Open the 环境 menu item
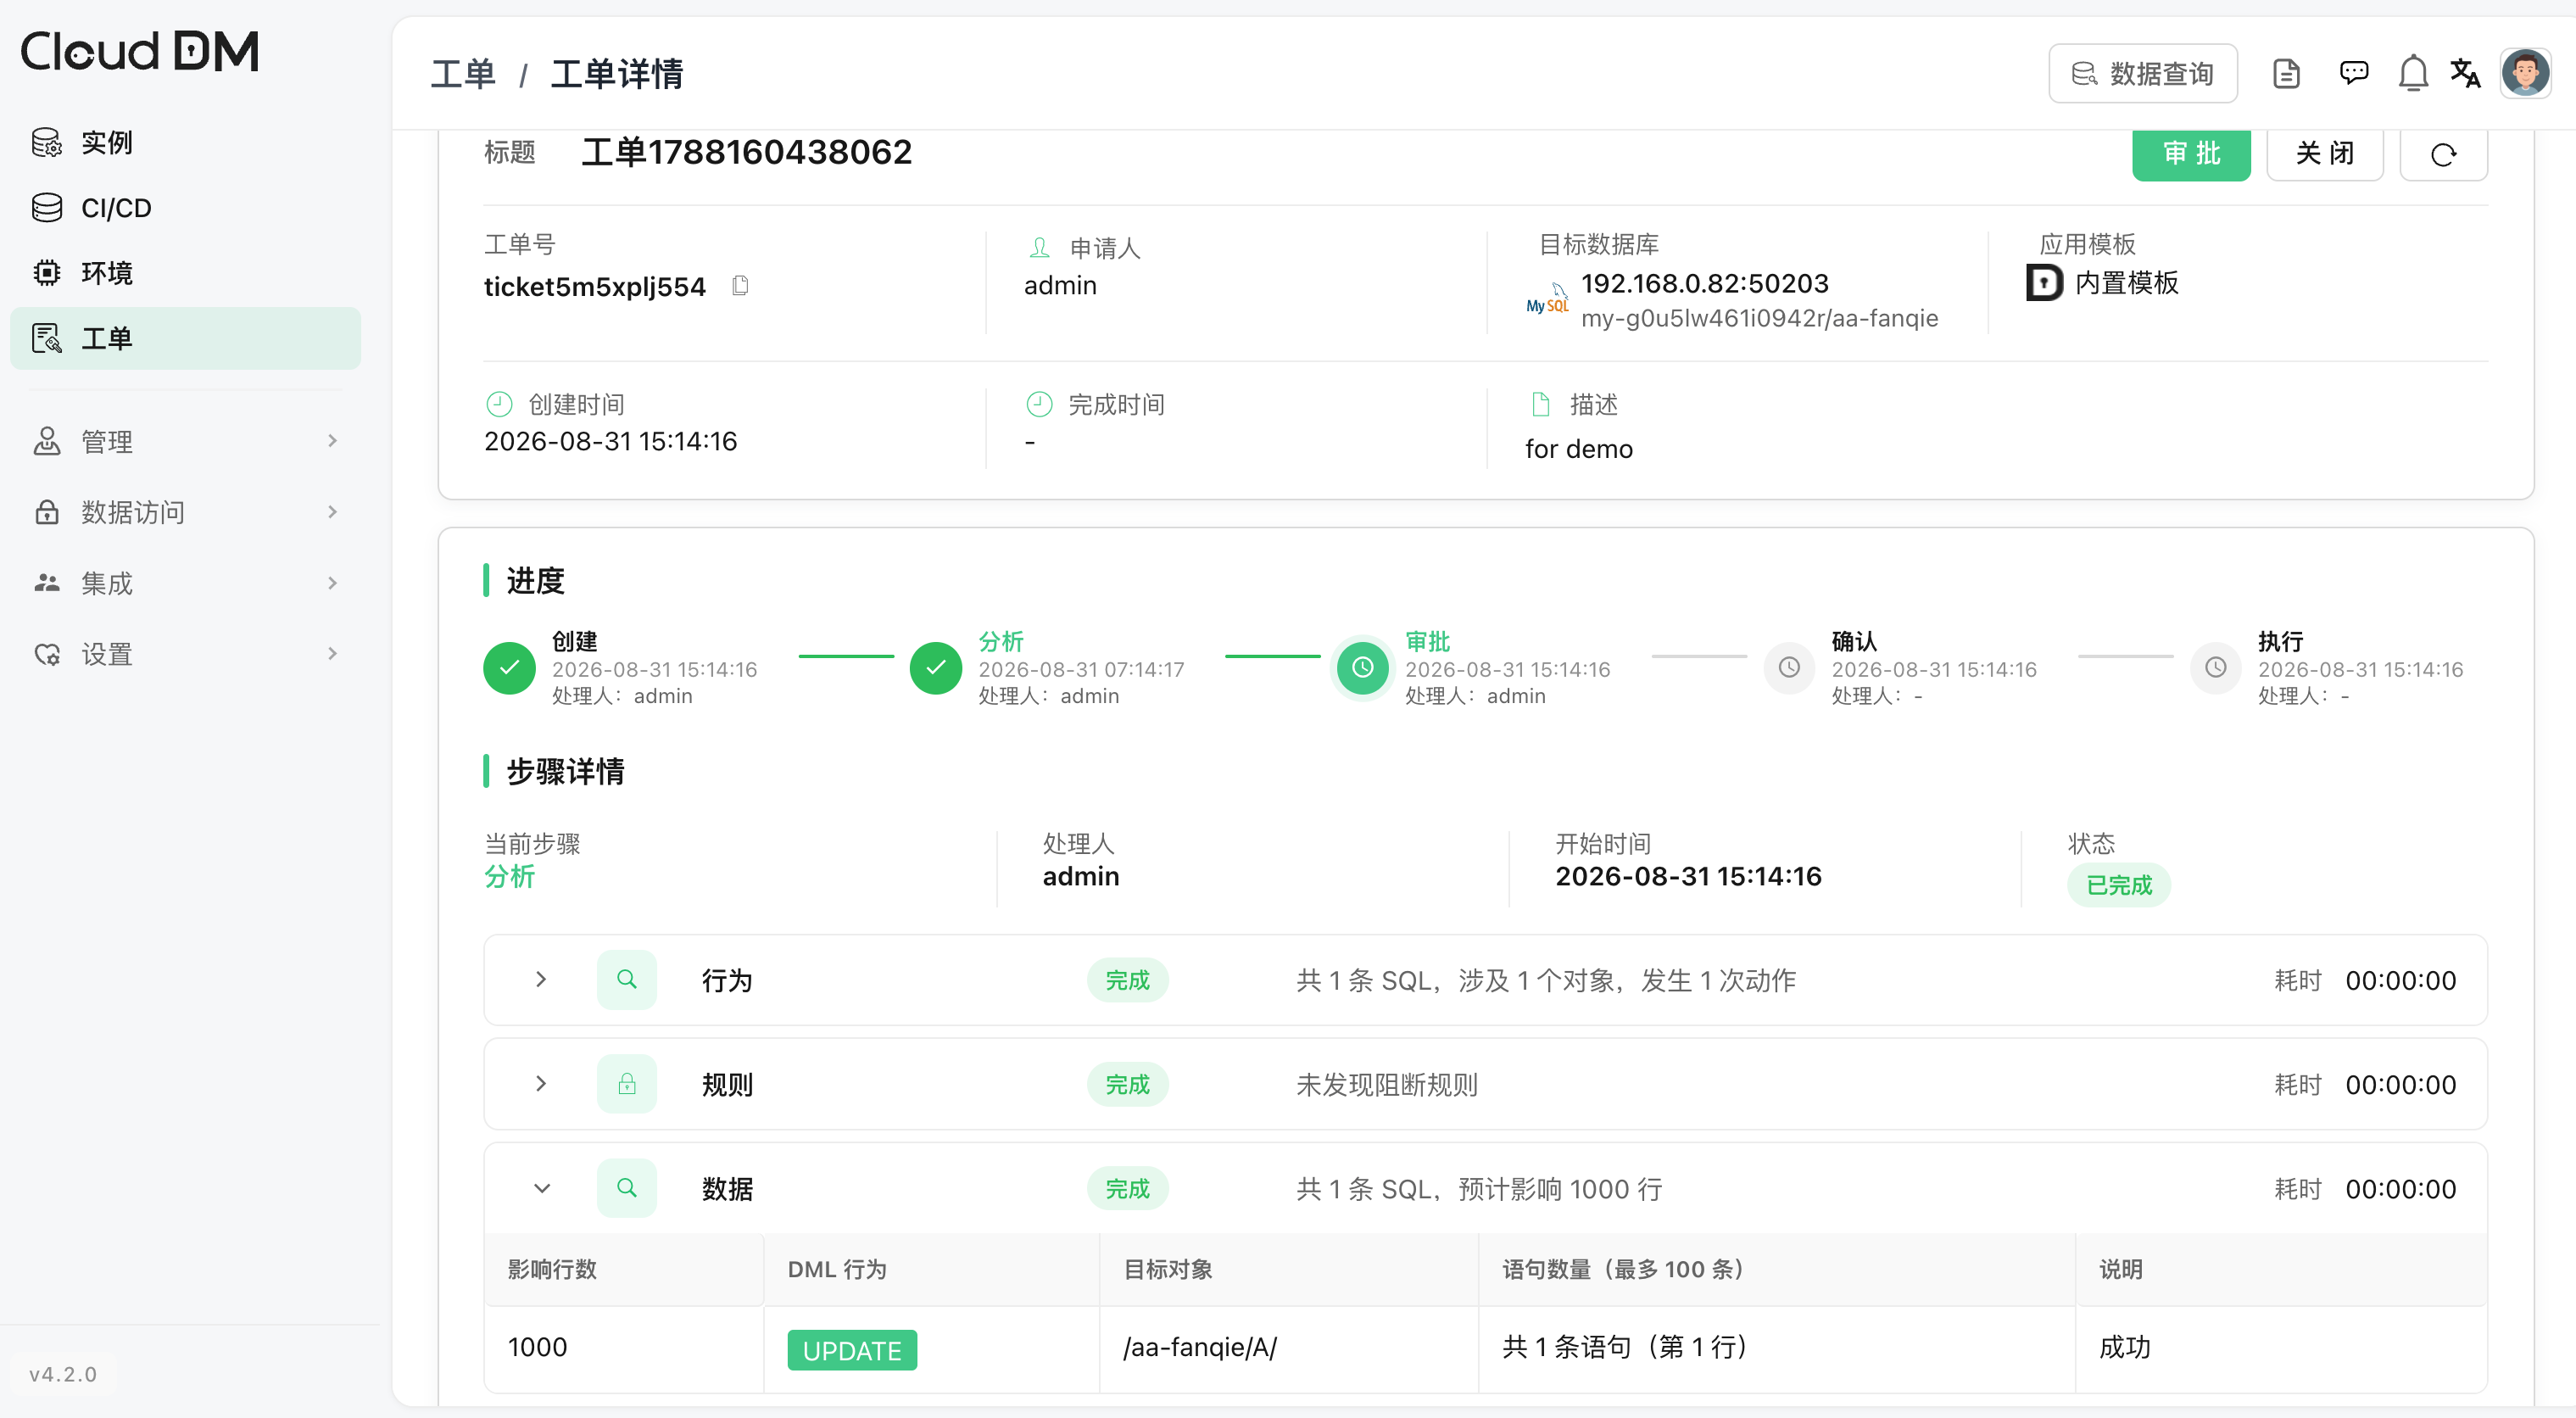Image resolution: width=2576 pixels, height=1418 pixels. pos(185,273)
